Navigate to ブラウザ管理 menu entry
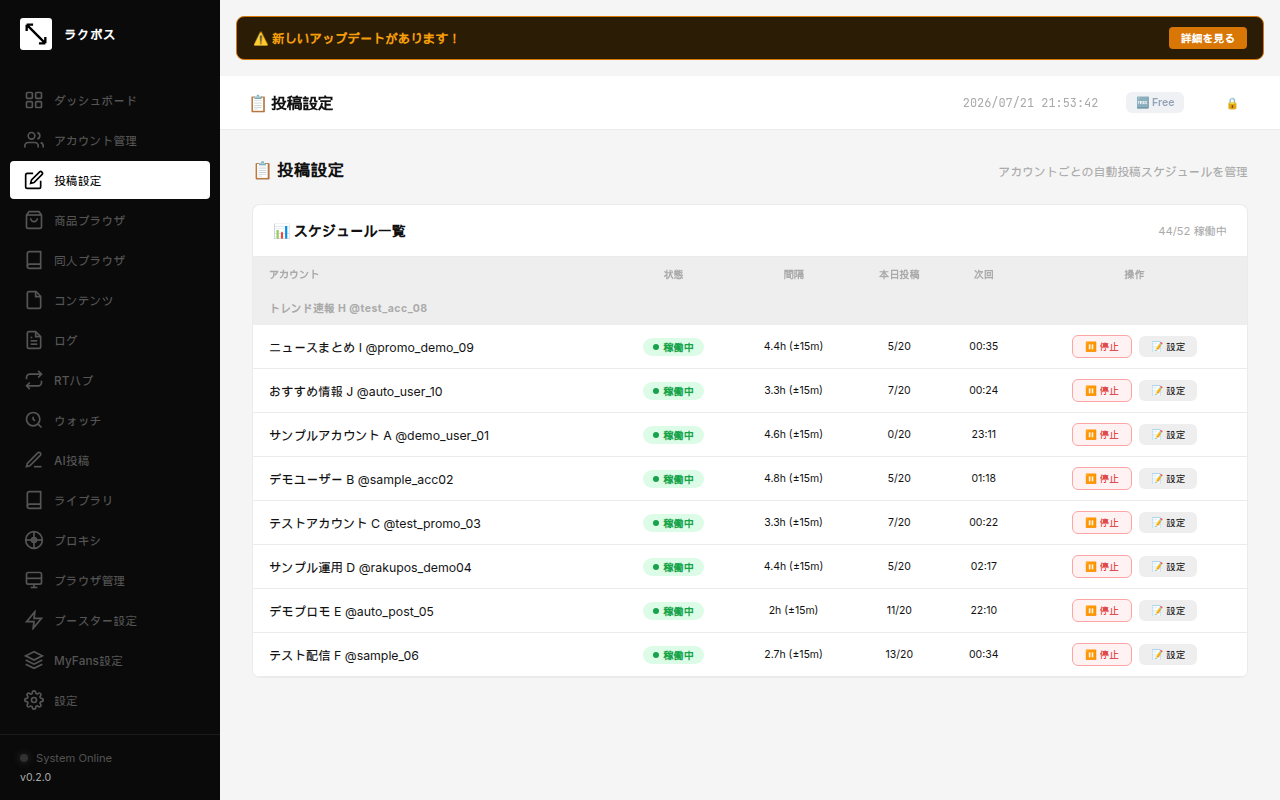The image size is (1280, 800). tap(110, 580)
